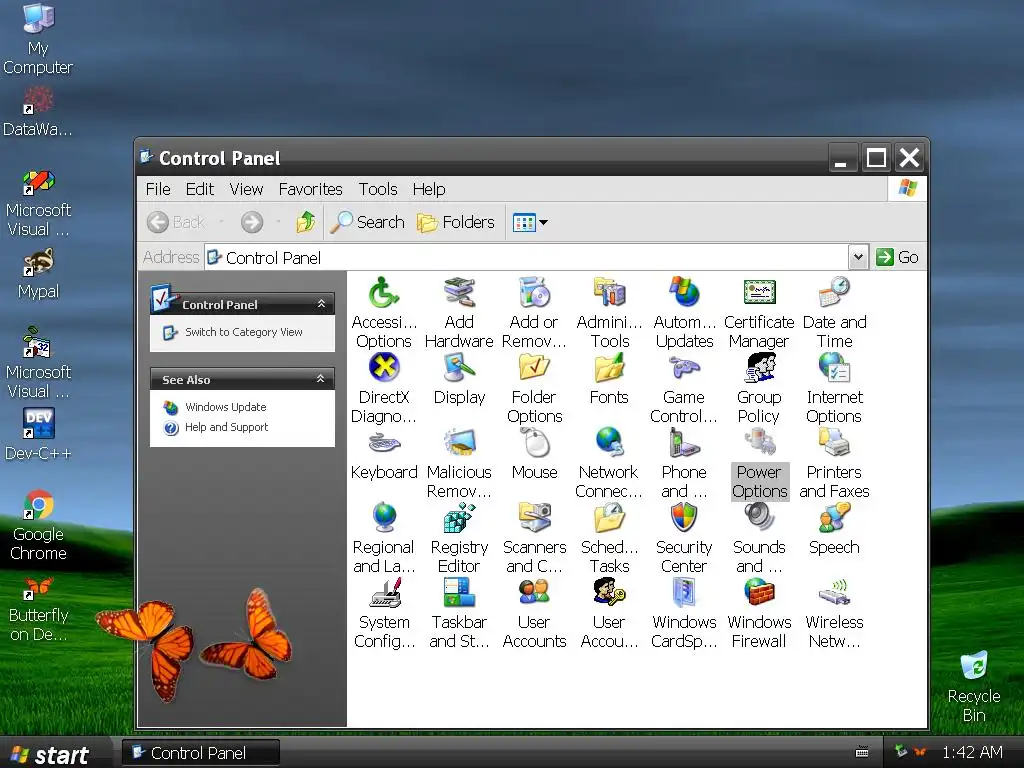Expand the Address bar dropdown
This screenshot has width=1024, height=768.
click(858, 257)
